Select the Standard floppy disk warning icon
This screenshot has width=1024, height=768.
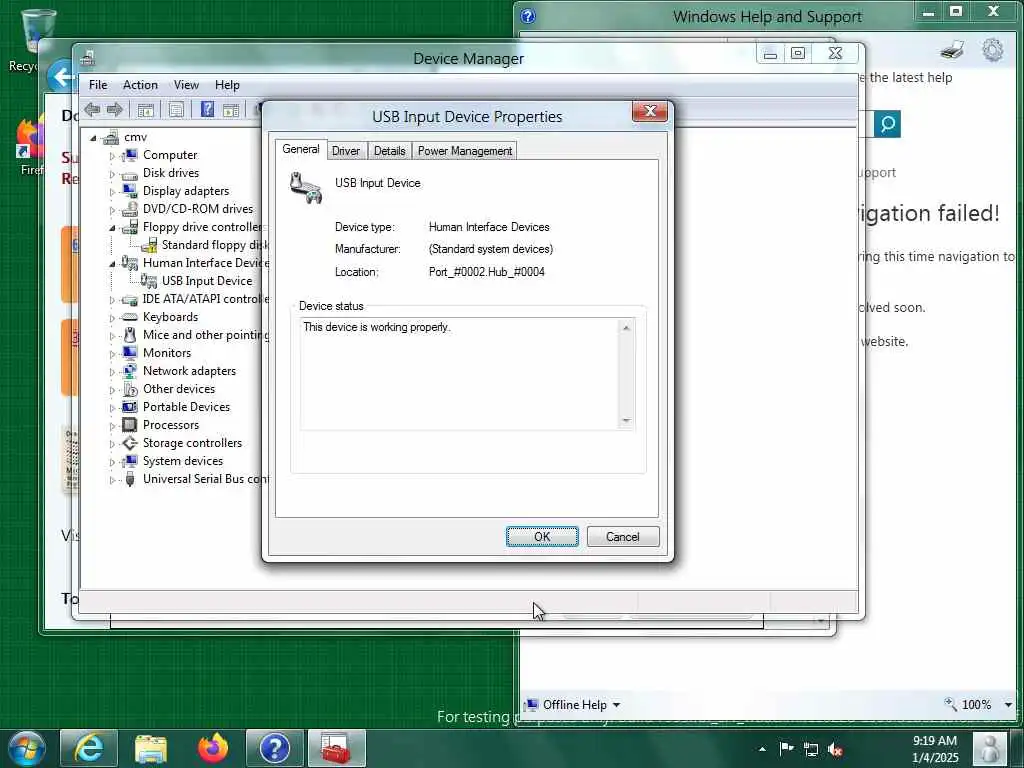pyautogui.click(x=149, y=245)
